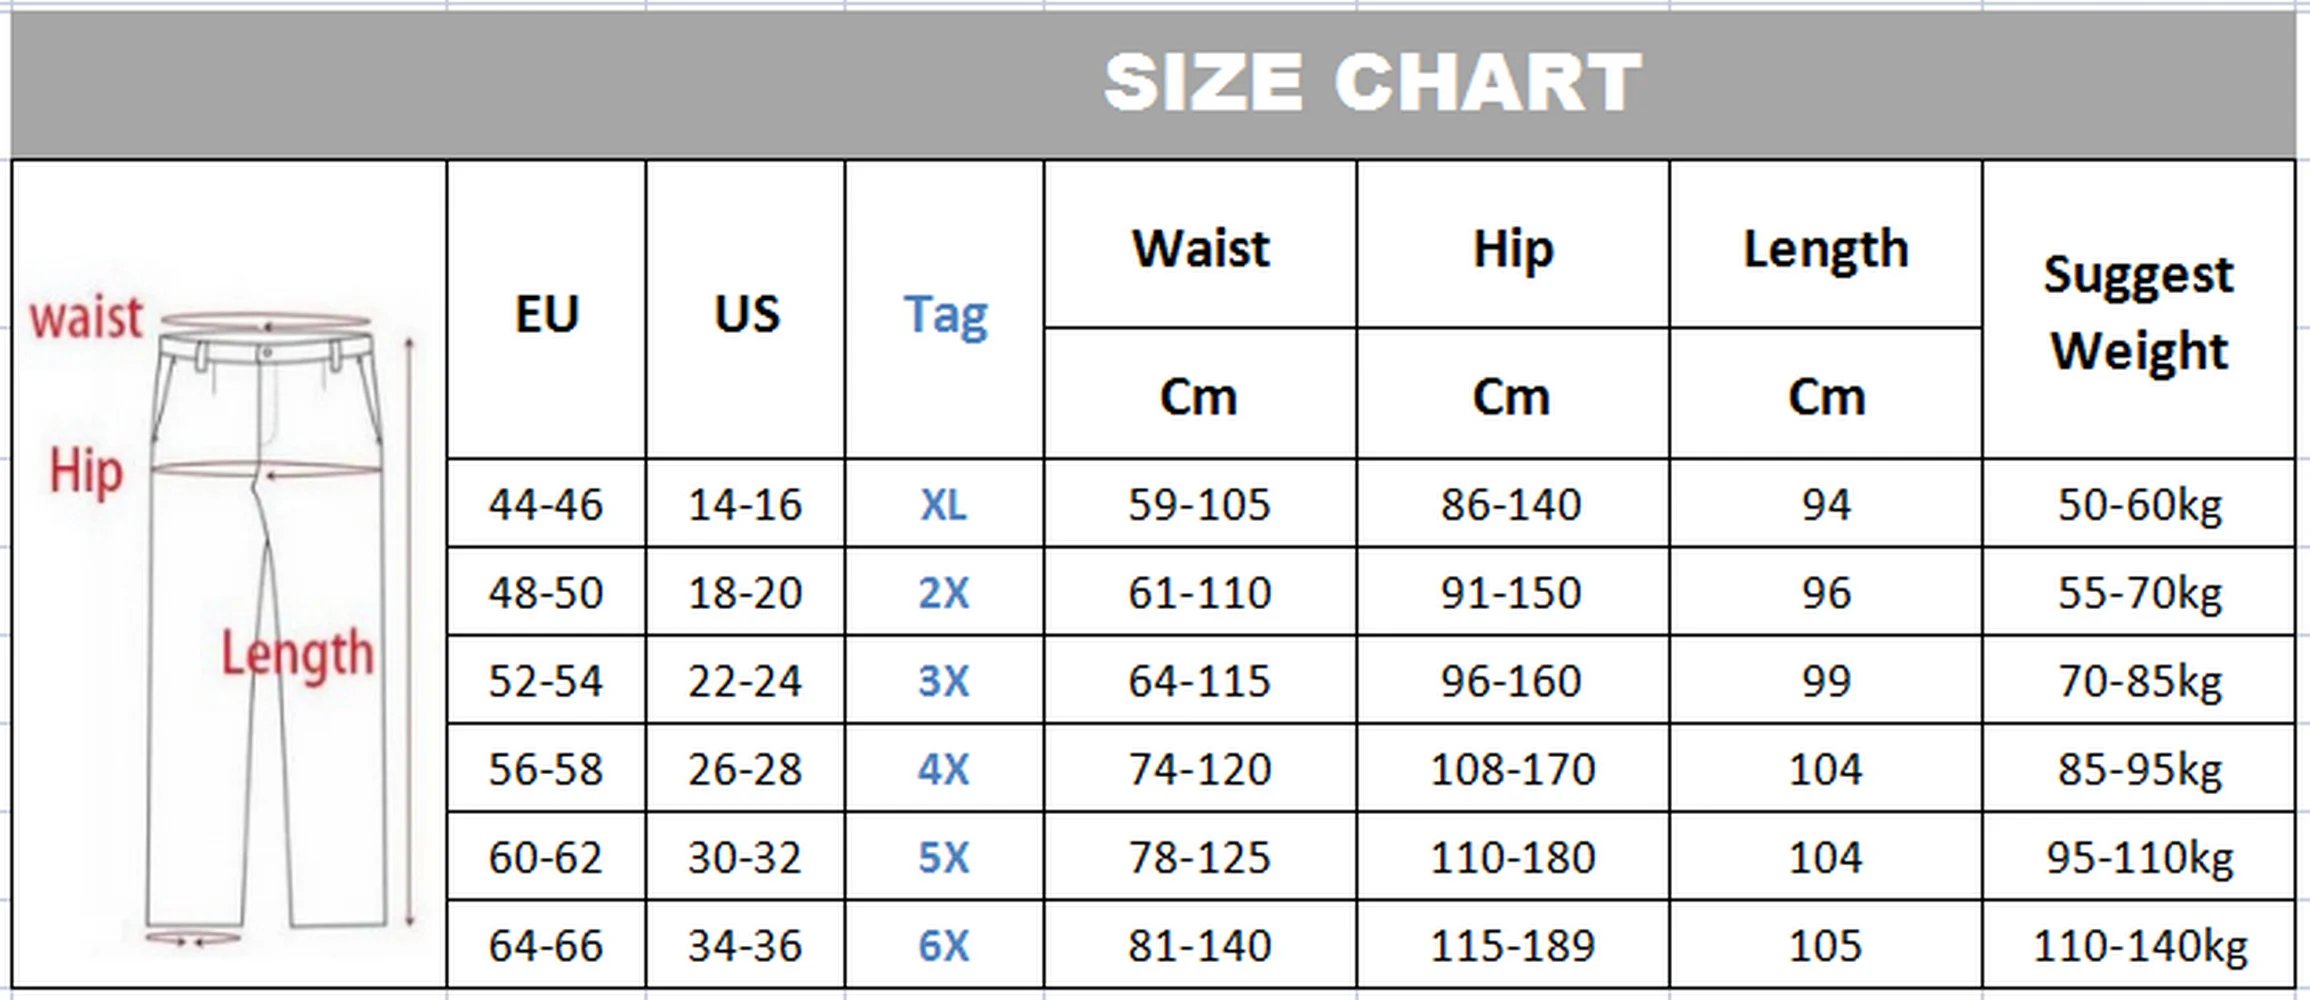2310x1000 pixels.
Task: Select the length value 99 cell
Action: click(1825, 681)
